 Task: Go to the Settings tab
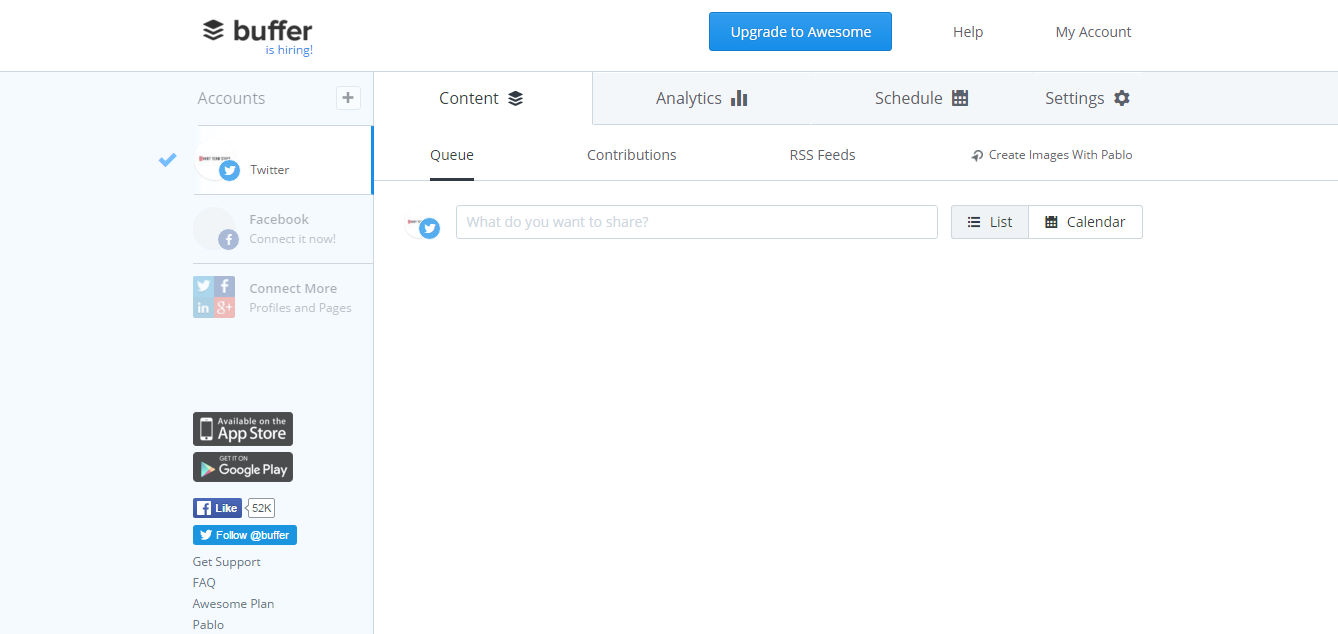click(x=1087, y=98)
